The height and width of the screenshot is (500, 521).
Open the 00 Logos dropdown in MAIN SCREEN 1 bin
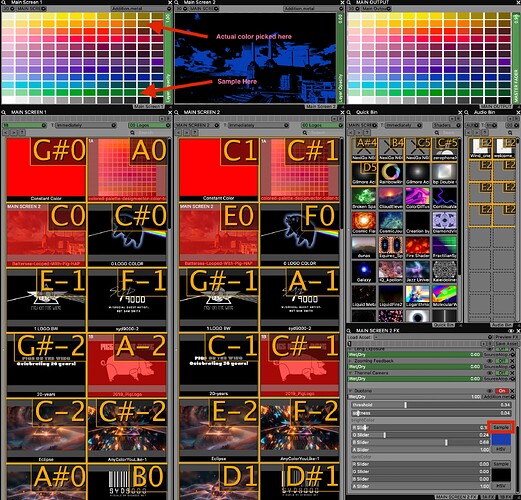[149, 125]
